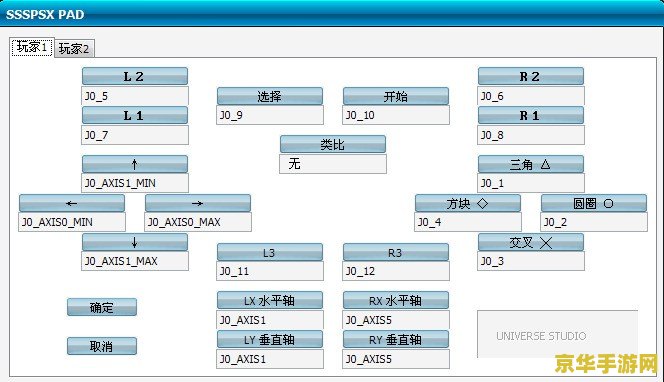Click the right arrow D-pad button
Image resolution: width=664 pixels, height=382 pixels.
(x=198, y=203)
